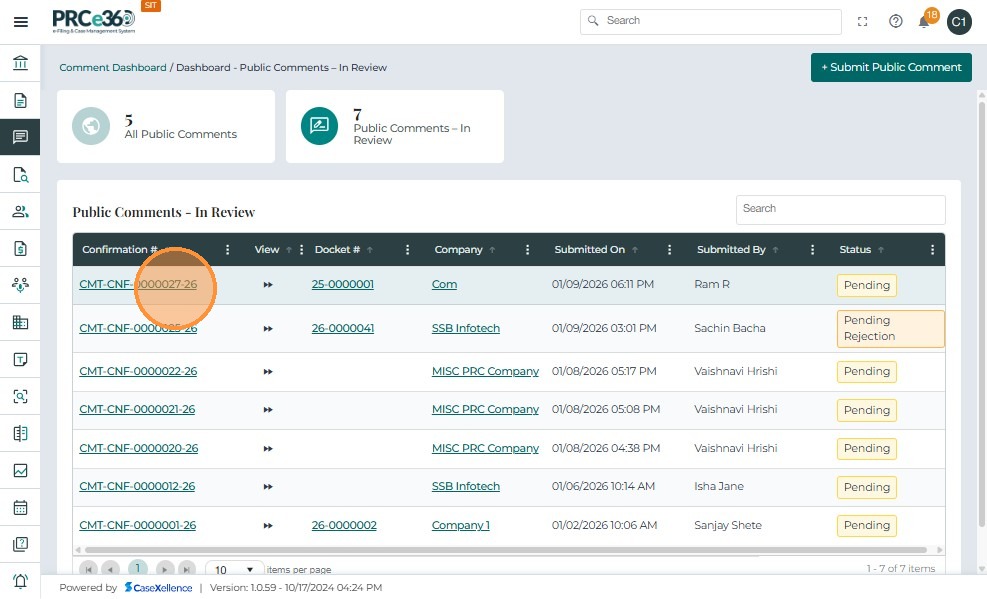Select the bank building icon in sidebar

[x=20, y=64]
